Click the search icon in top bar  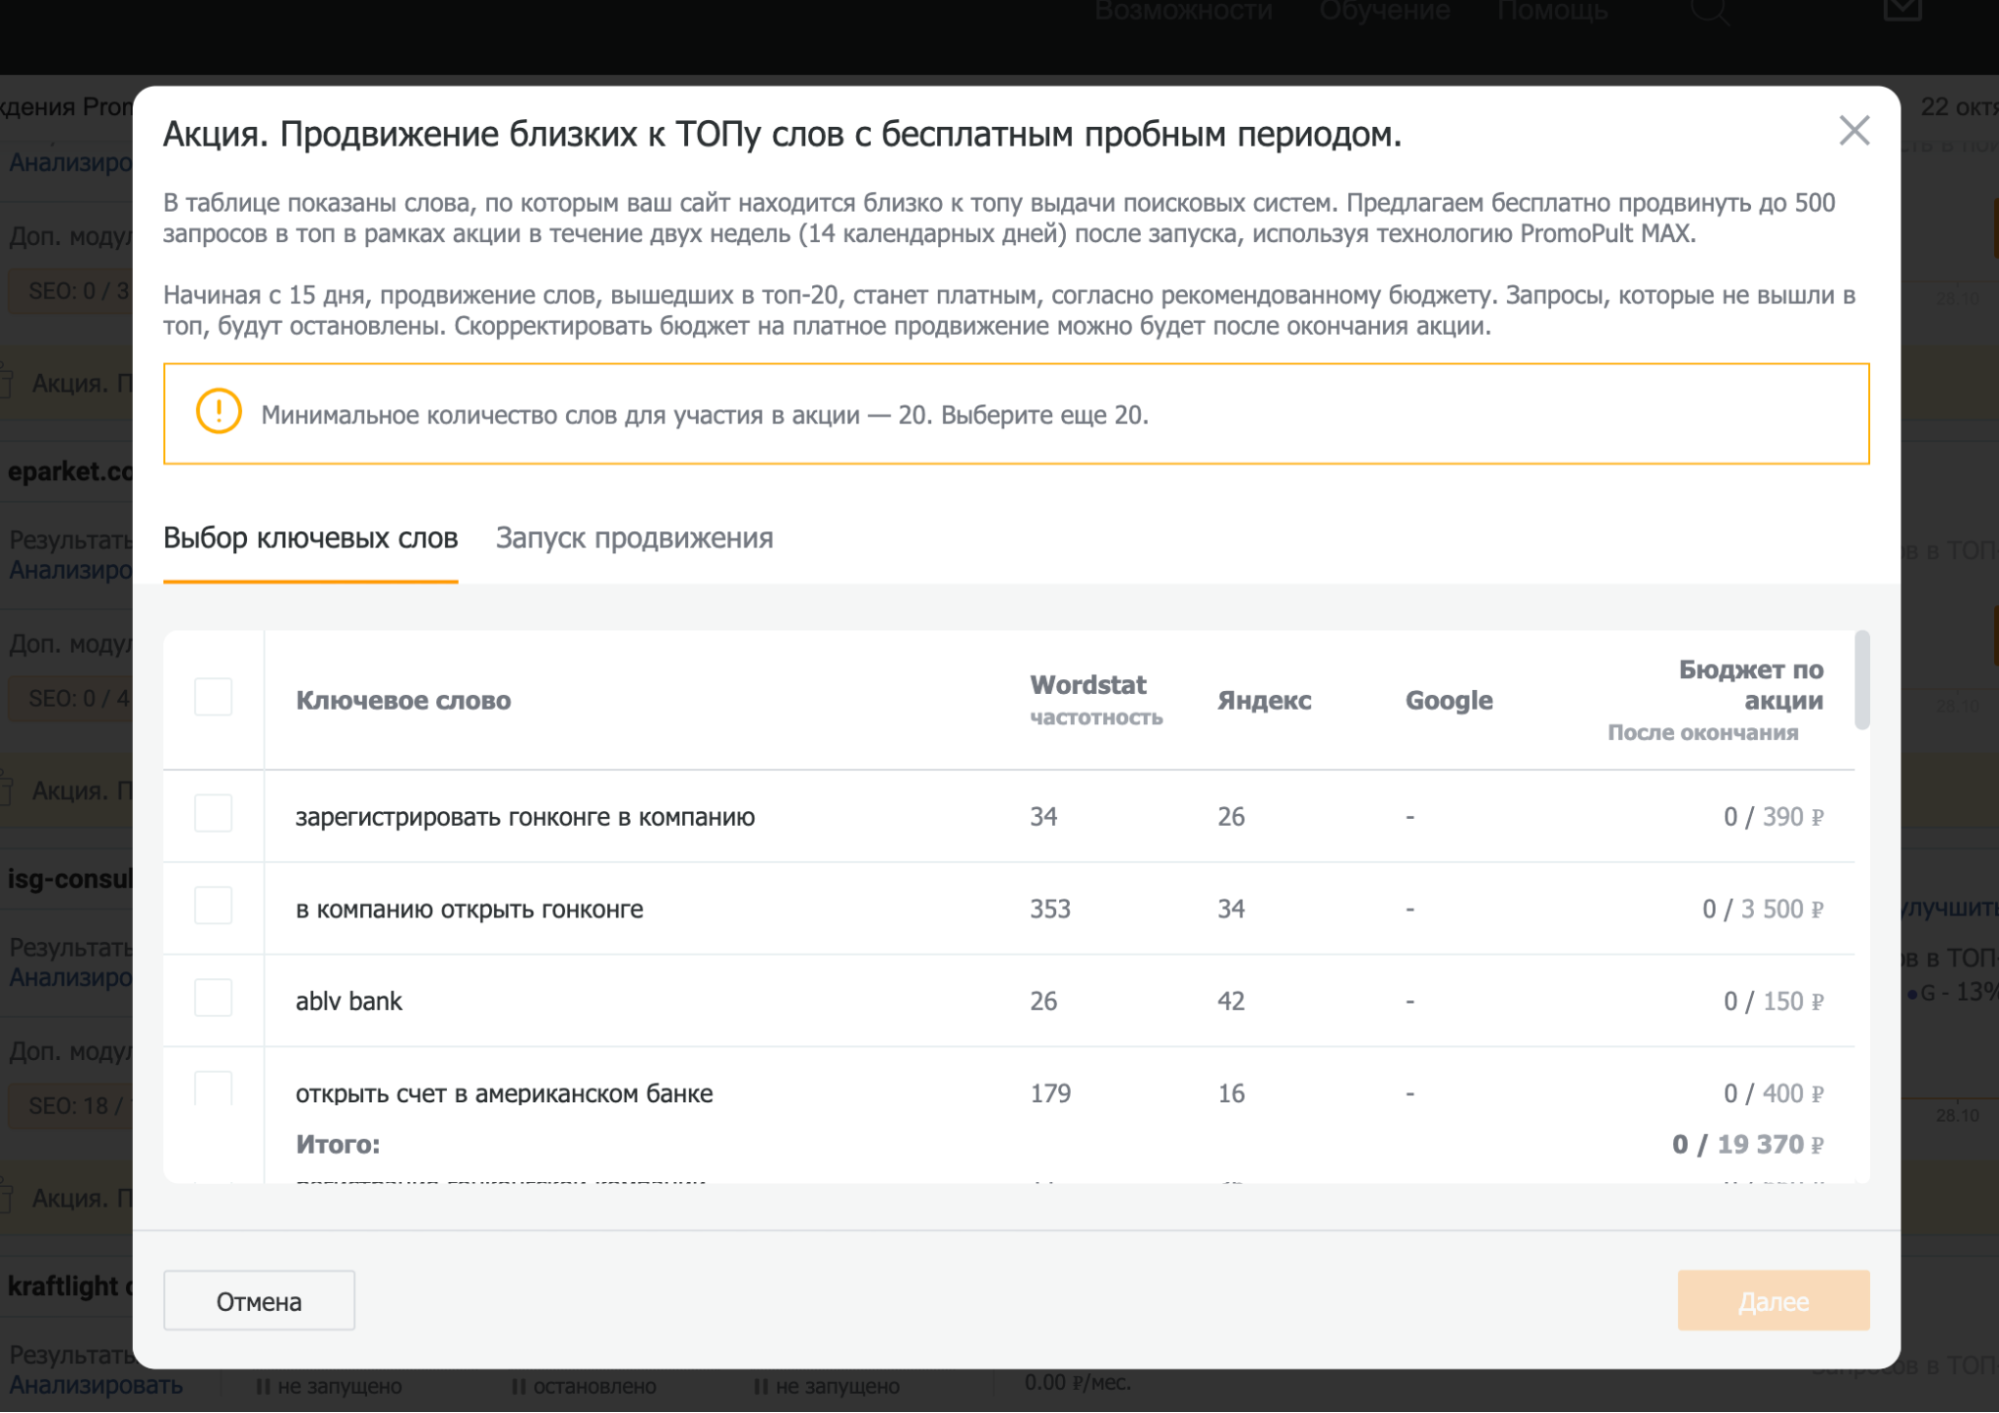coord(1709,10)
